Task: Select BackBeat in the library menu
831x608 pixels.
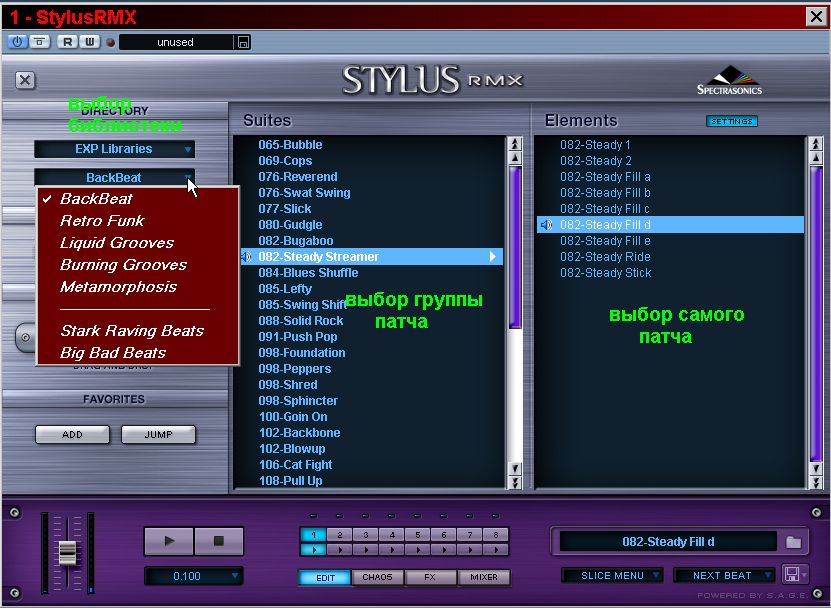Action: coord(96,199)
